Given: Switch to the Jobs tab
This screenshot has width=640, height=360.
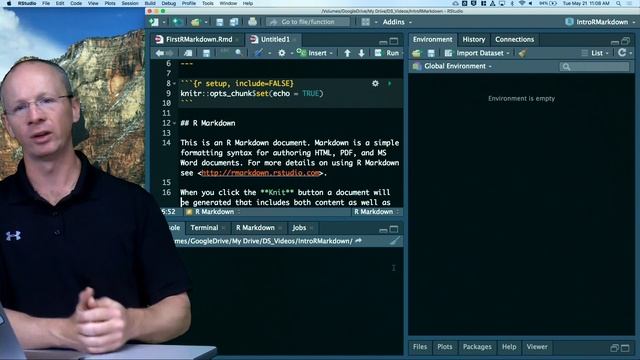Looking at the screenshot, I should (299, 228).
